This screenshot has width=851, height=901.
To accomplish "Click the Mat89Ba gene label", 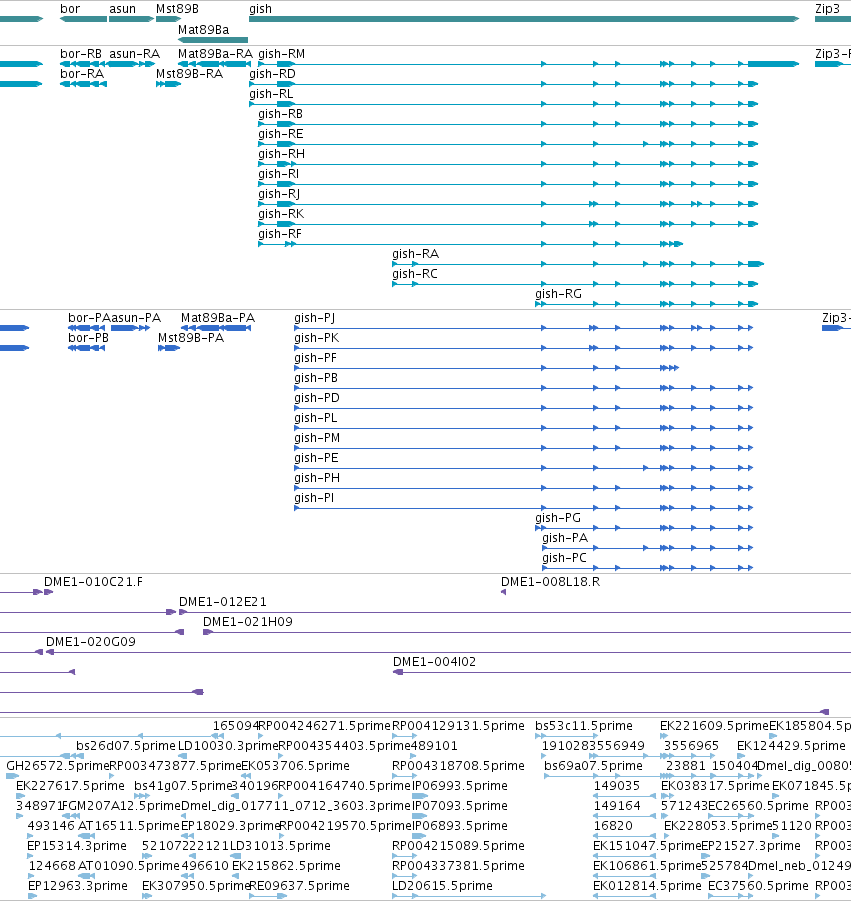I will pyautogui.click(x=203, y=30).
